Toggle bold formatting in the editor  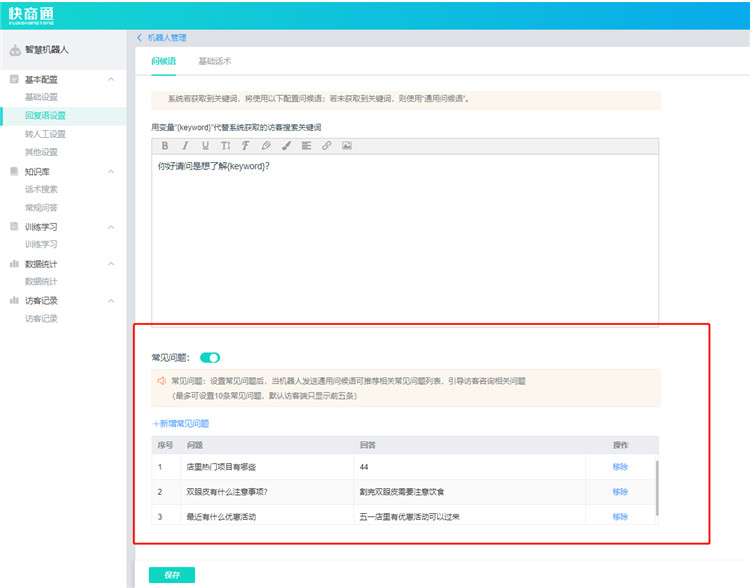tap(165, 146)
